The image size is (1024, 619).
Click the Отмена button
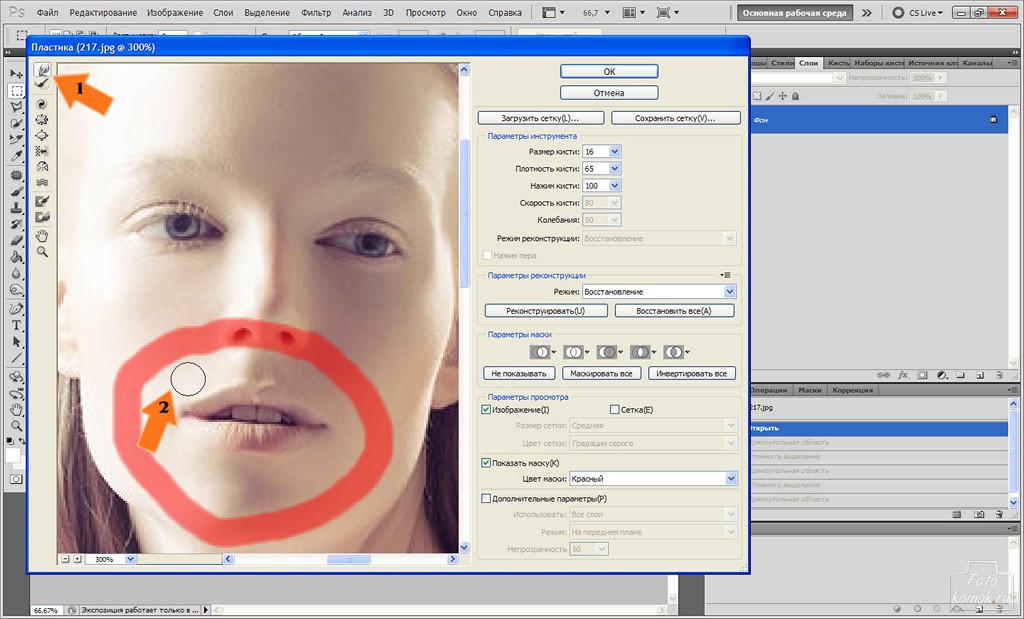pos(609,93)
